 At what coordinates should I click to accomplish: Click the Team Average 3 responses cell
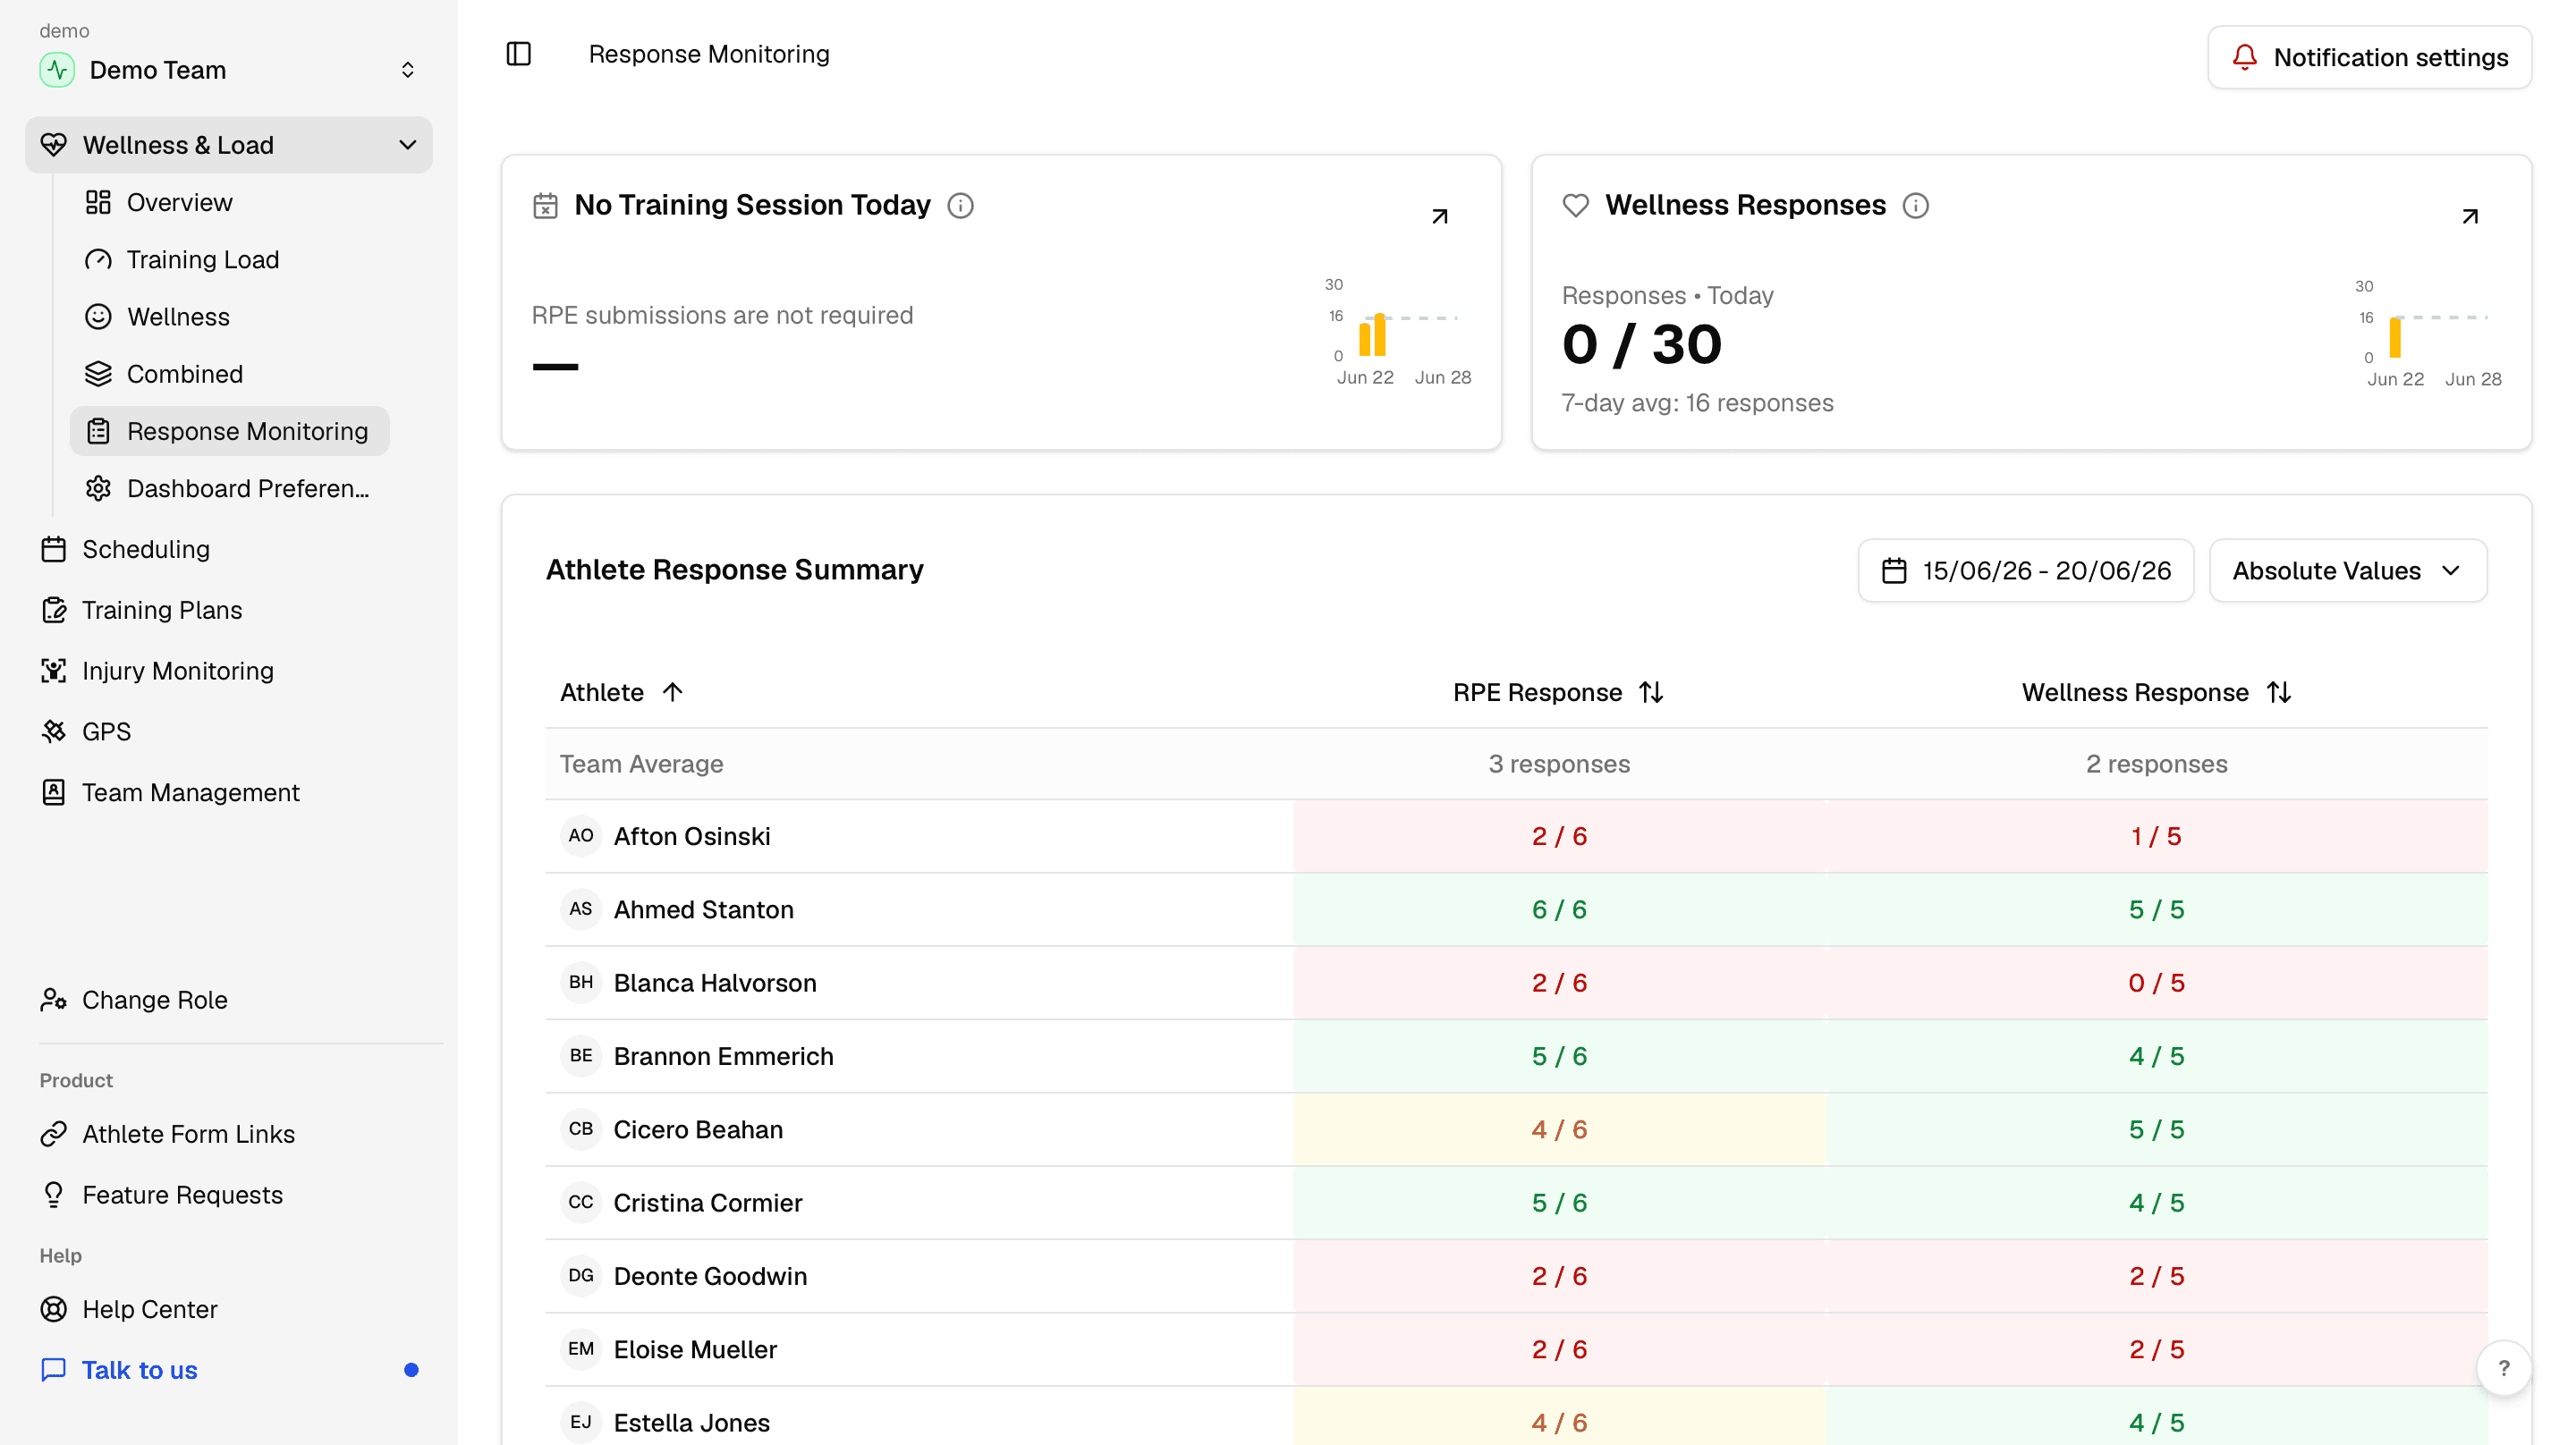click(1559, 764)
